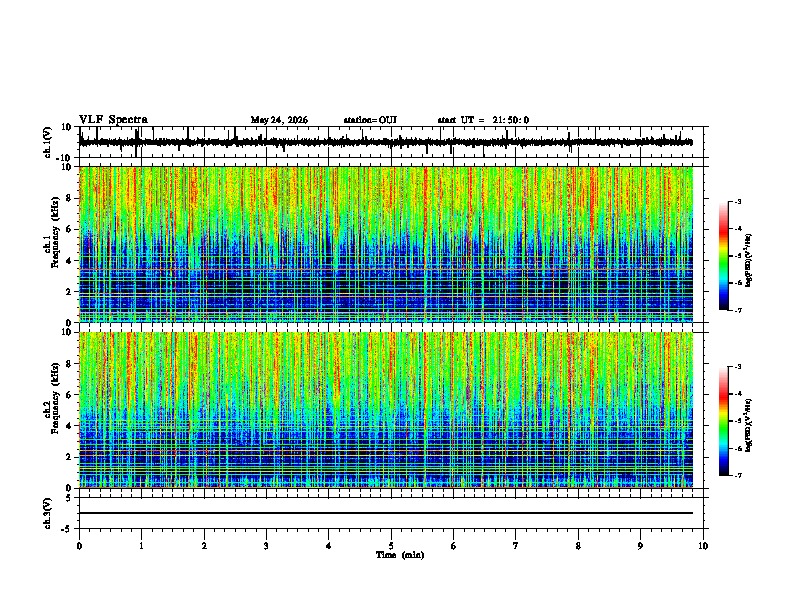This screenshot has width=792, height=612.
Task: Click the ch.3(V) axis label
Action: point(48,513)
